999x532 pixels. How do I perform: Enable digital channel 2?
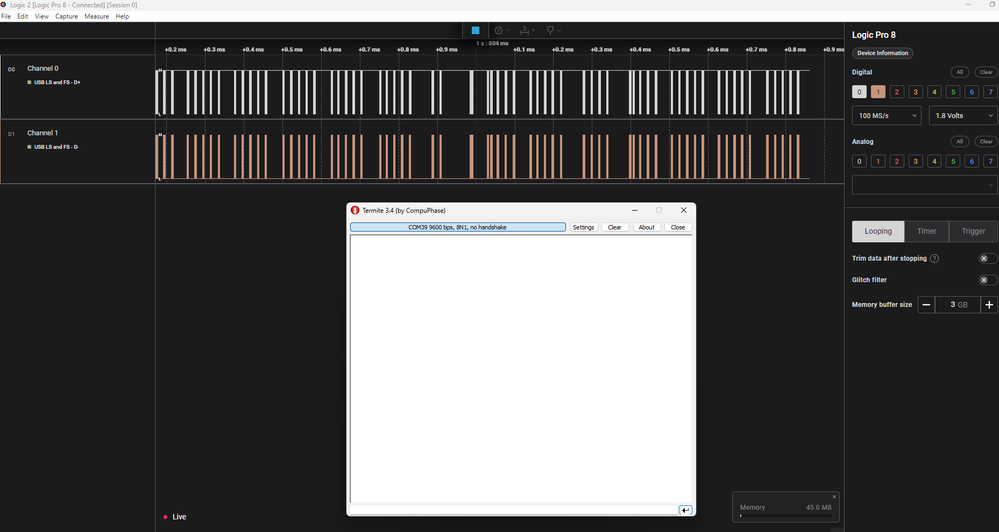pos(896,92)
